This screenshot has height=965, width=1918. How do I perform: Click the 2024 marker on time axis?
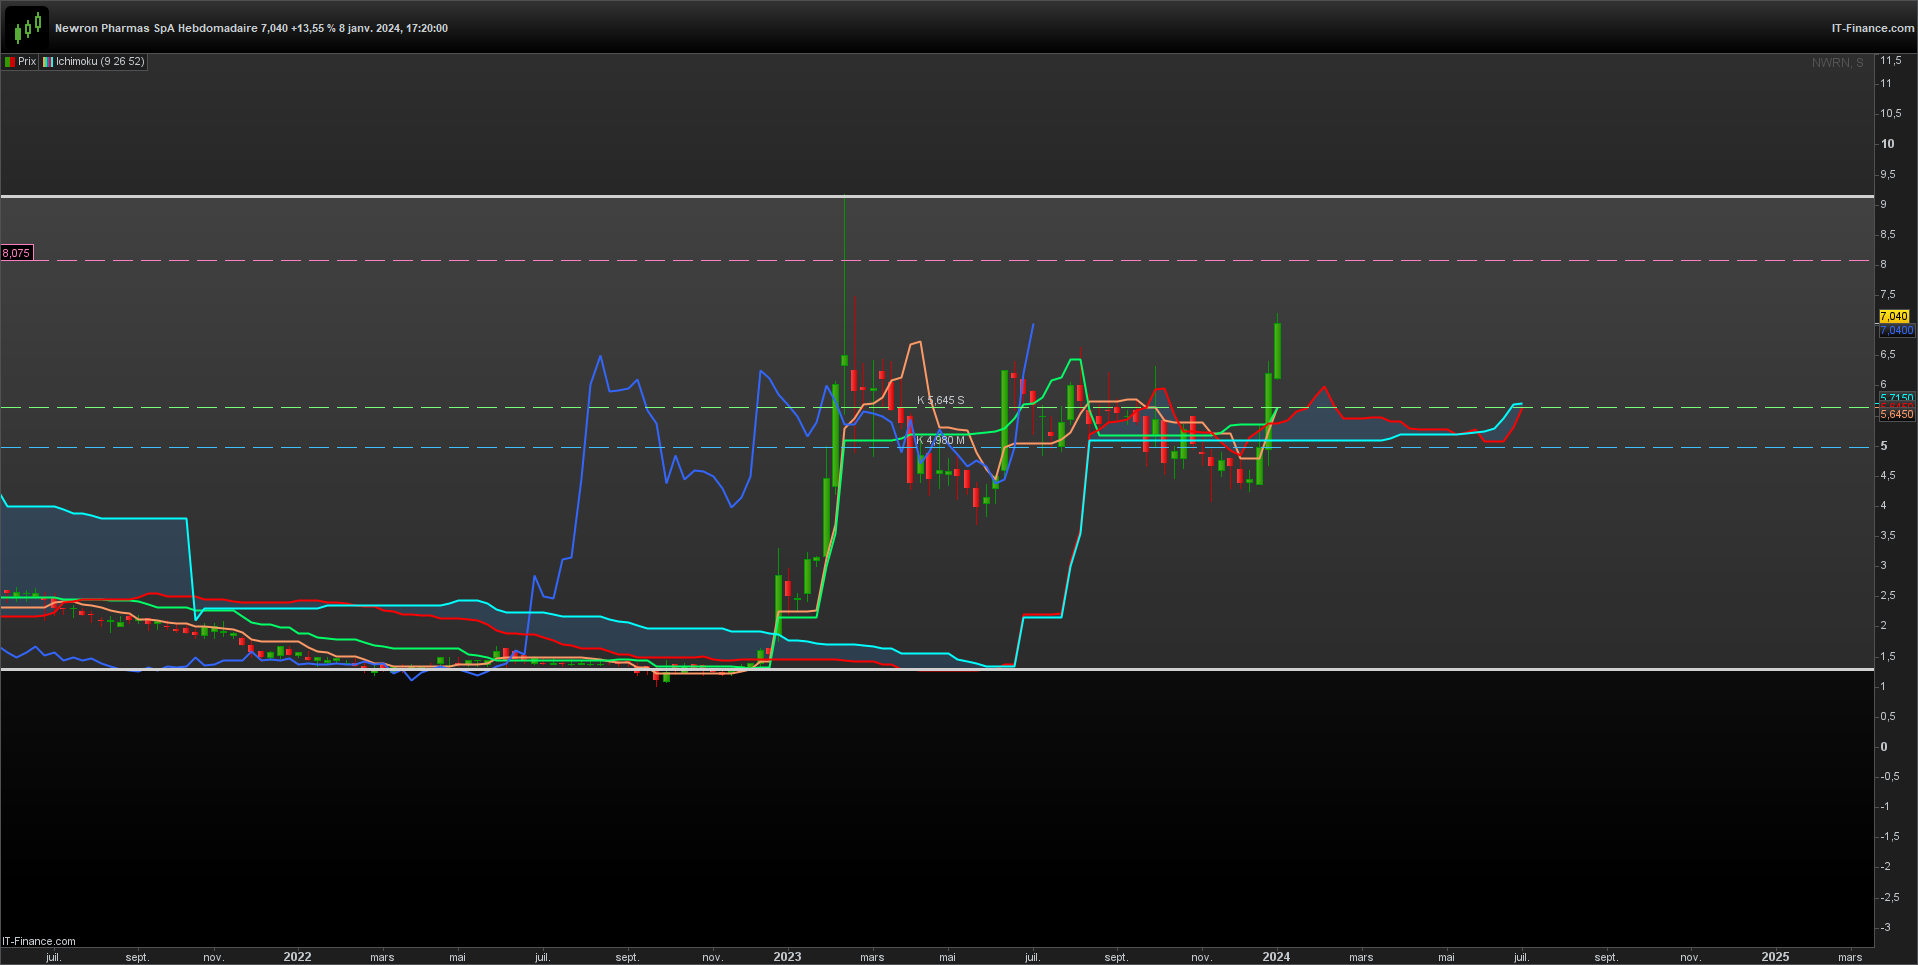[x=1276, y=957]
